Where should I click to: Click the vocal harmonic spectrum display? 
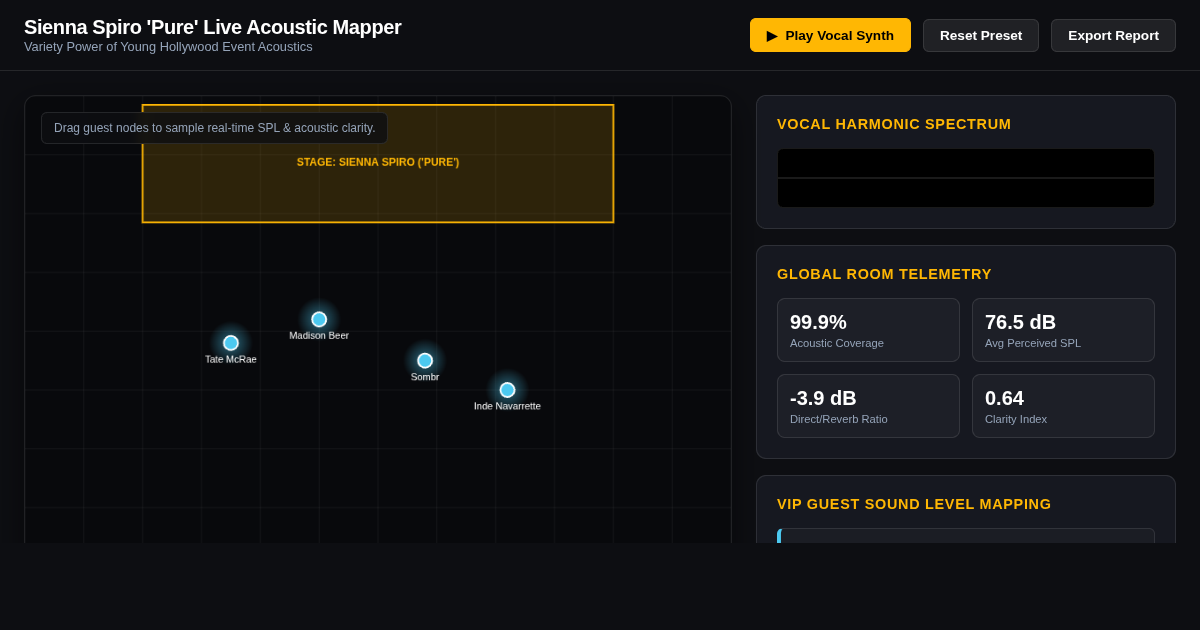(966, 178)
